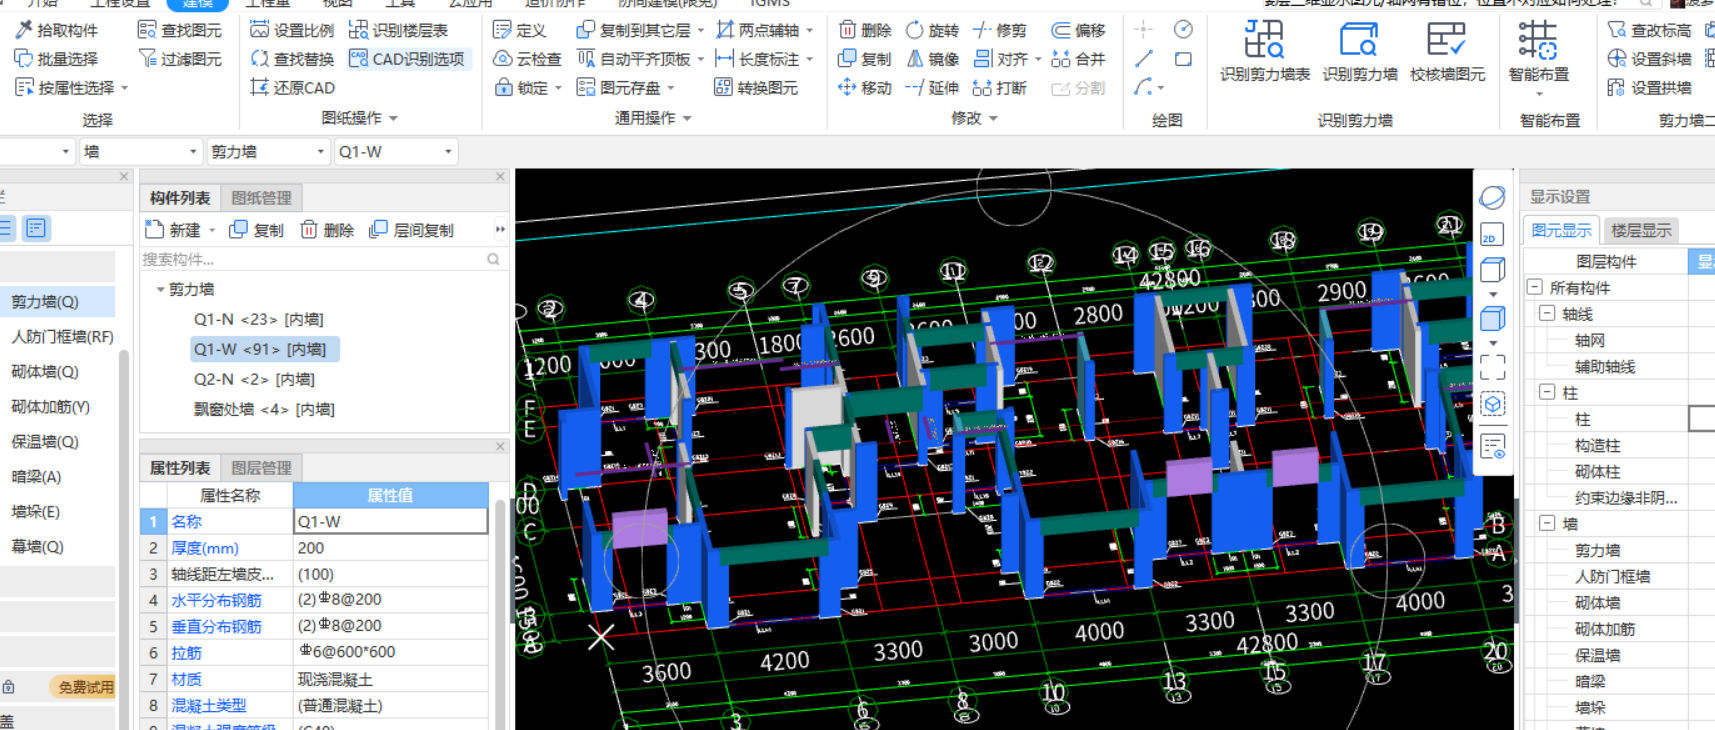This screenshot has height=730, width=1715.
Task: Click the 云检查 cloud check tool
Action: [527, 59]
